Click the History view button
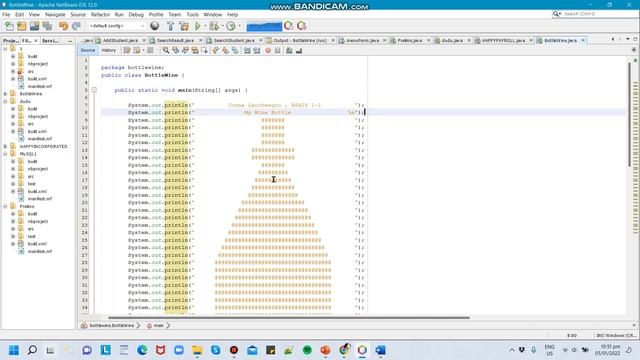The image size is (640, 360). point(109,50)
